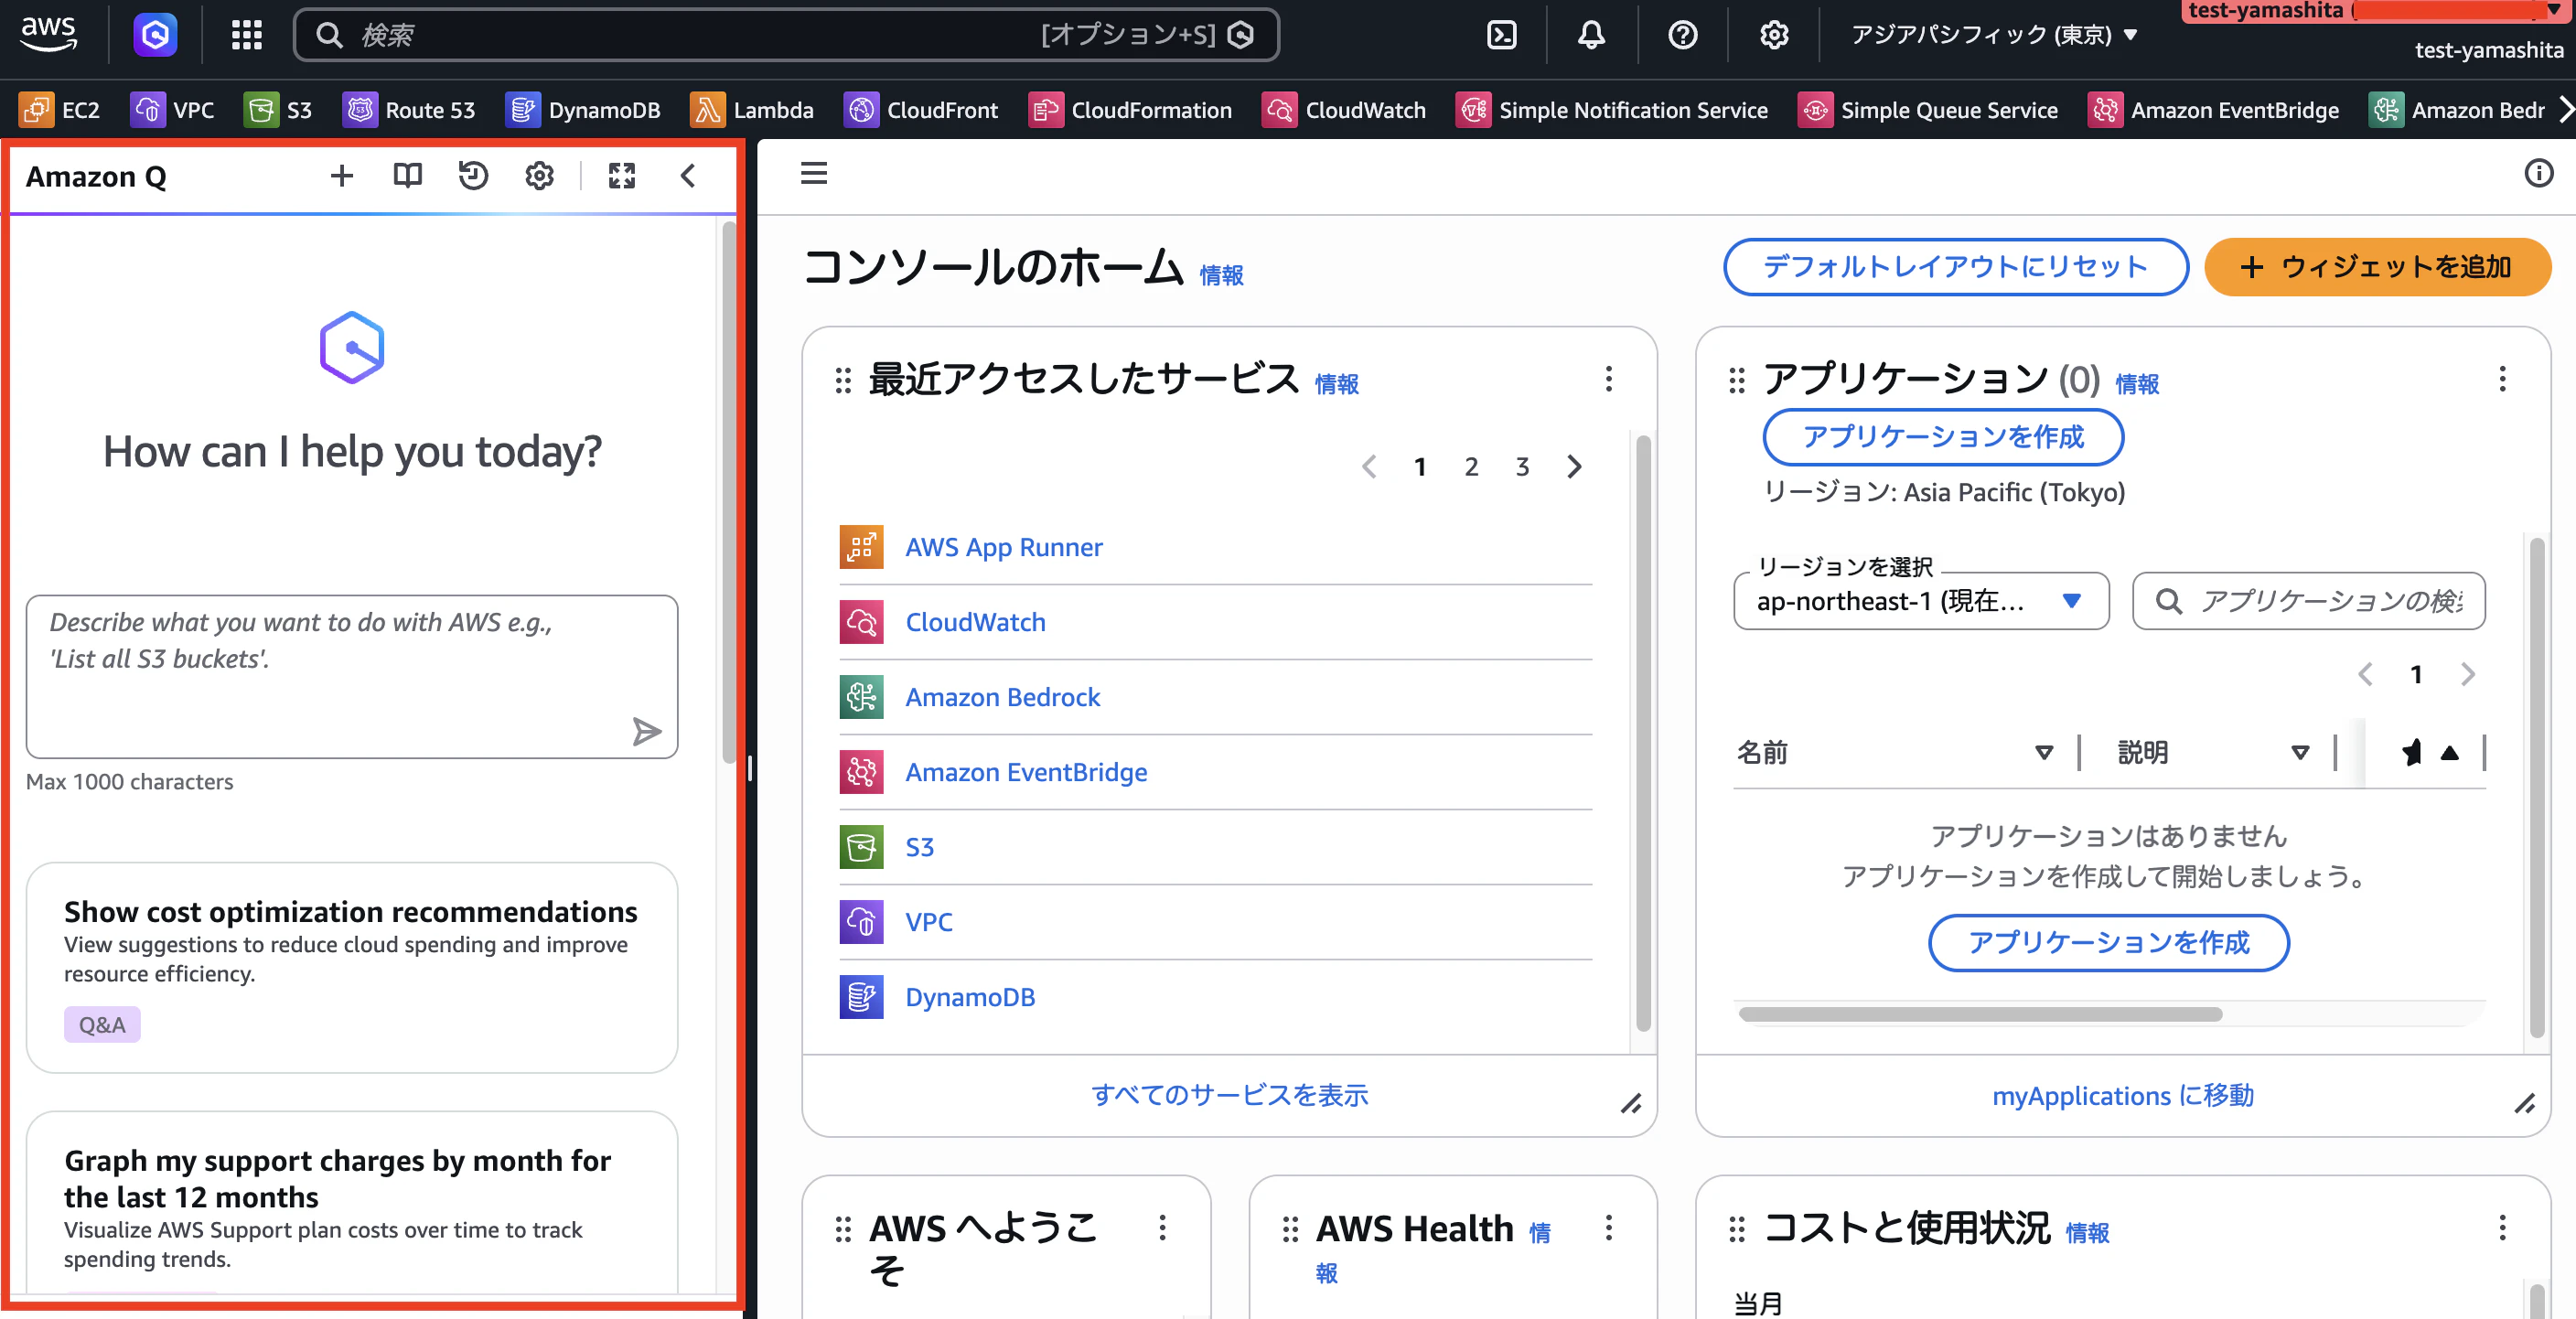2576x1319 pixels.
Task: Open the region selector dropdown
Action: 1994,35
